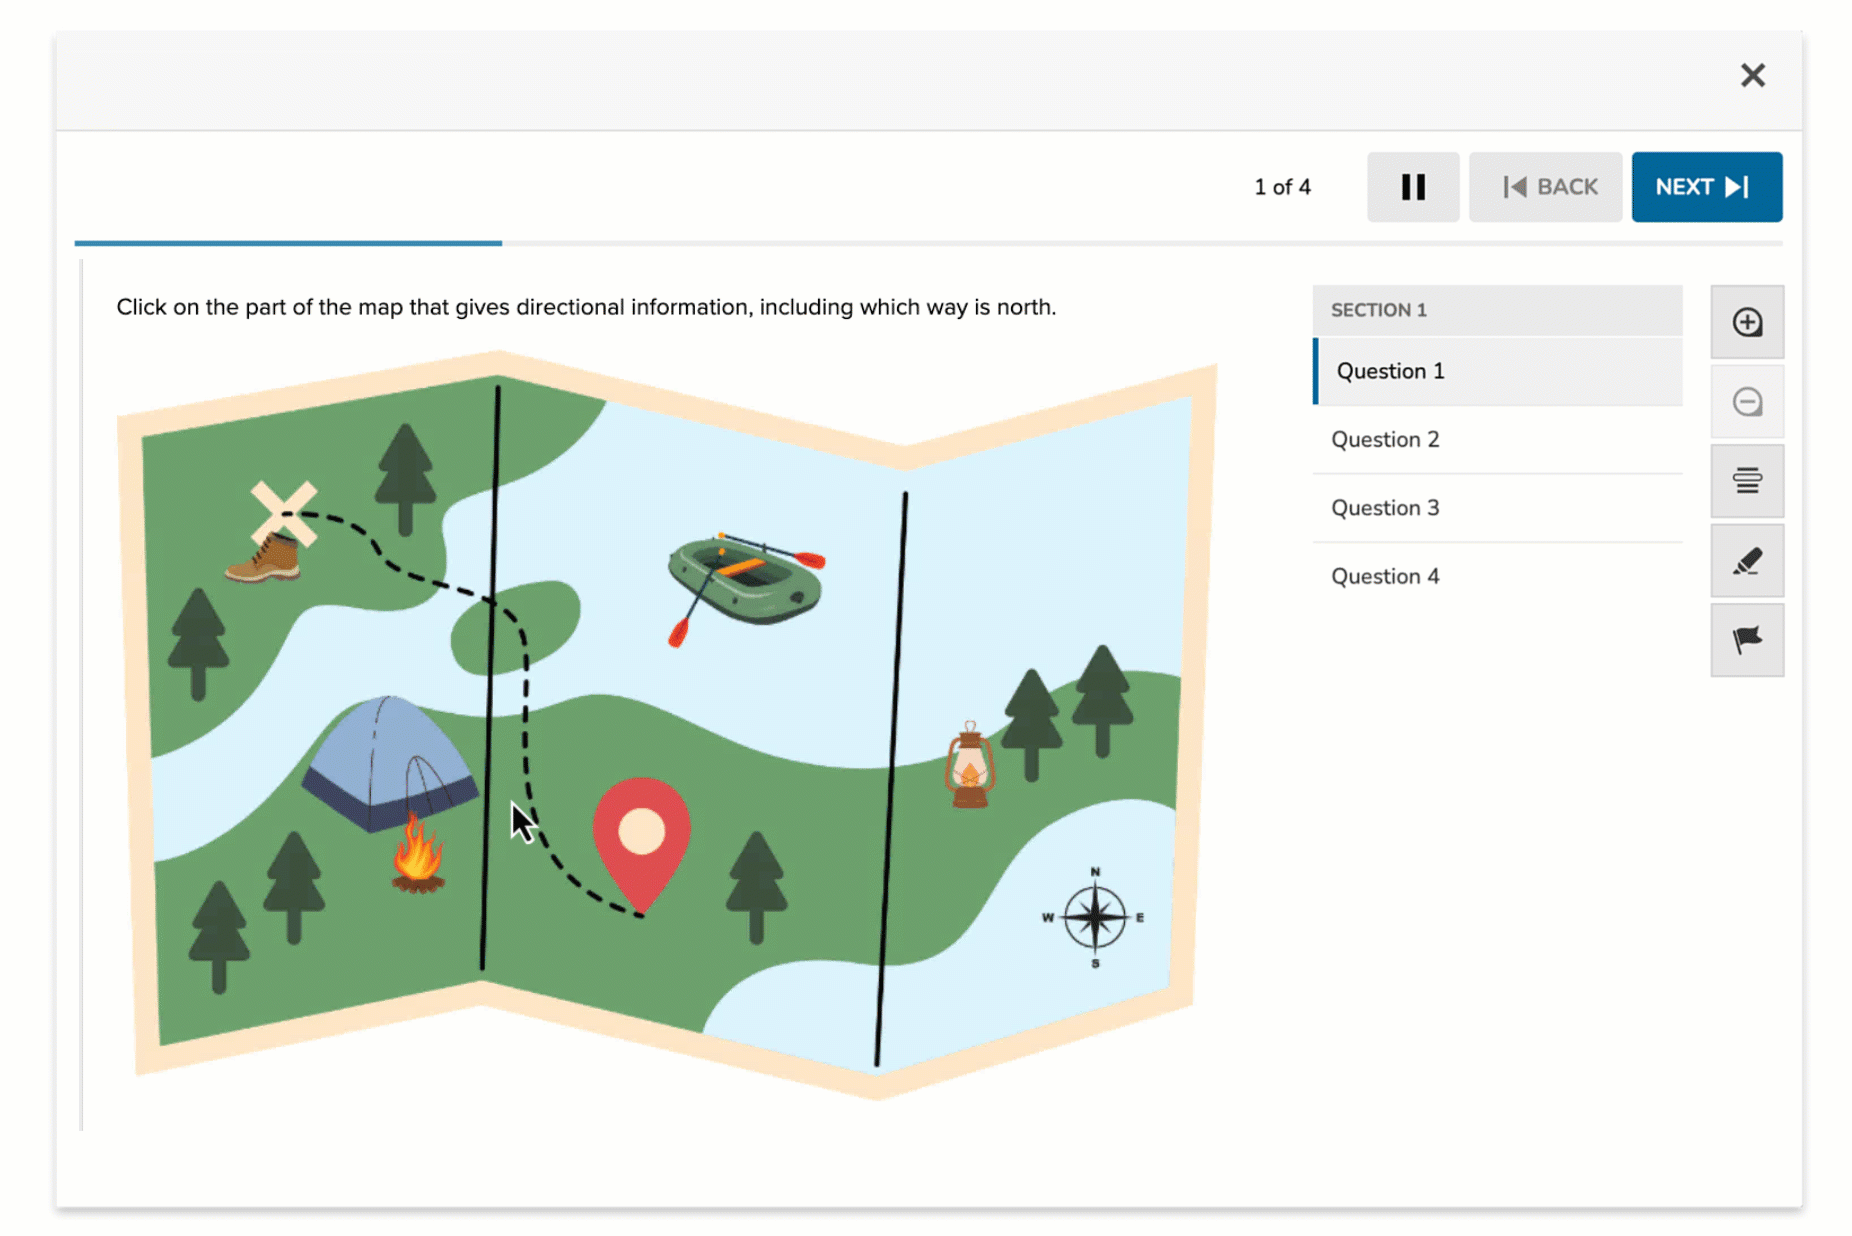Jump to Question 4
The height and width of the screenshot is (1236, 1852).
click(1497, 576)
